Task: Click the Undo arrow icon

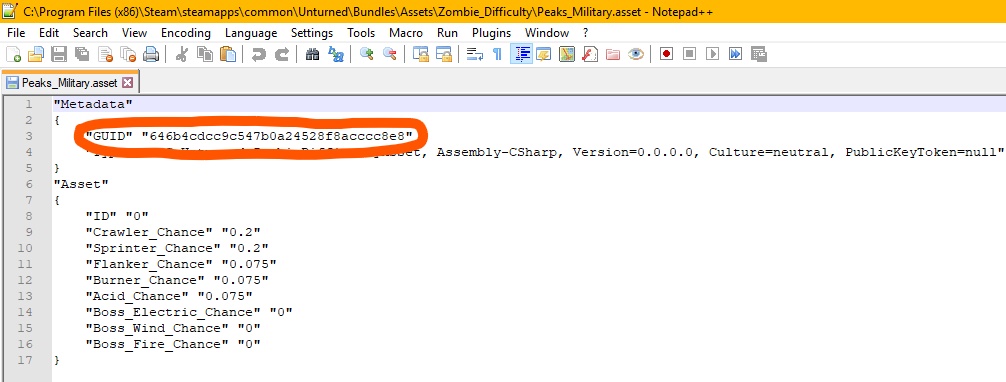Action: tap(259, 55)
